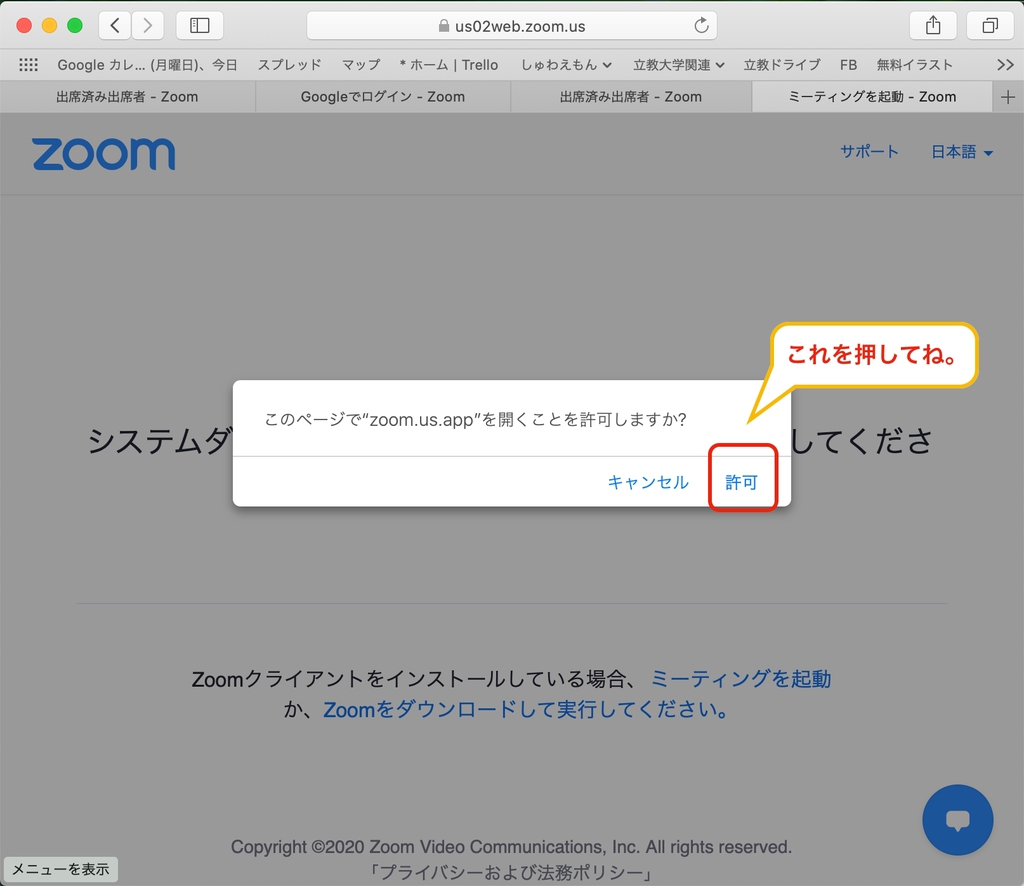Open the Google カレ… bookmark
Image resolution: width=1024 pixels, height=886 pixels.
[x=147, y=65]
